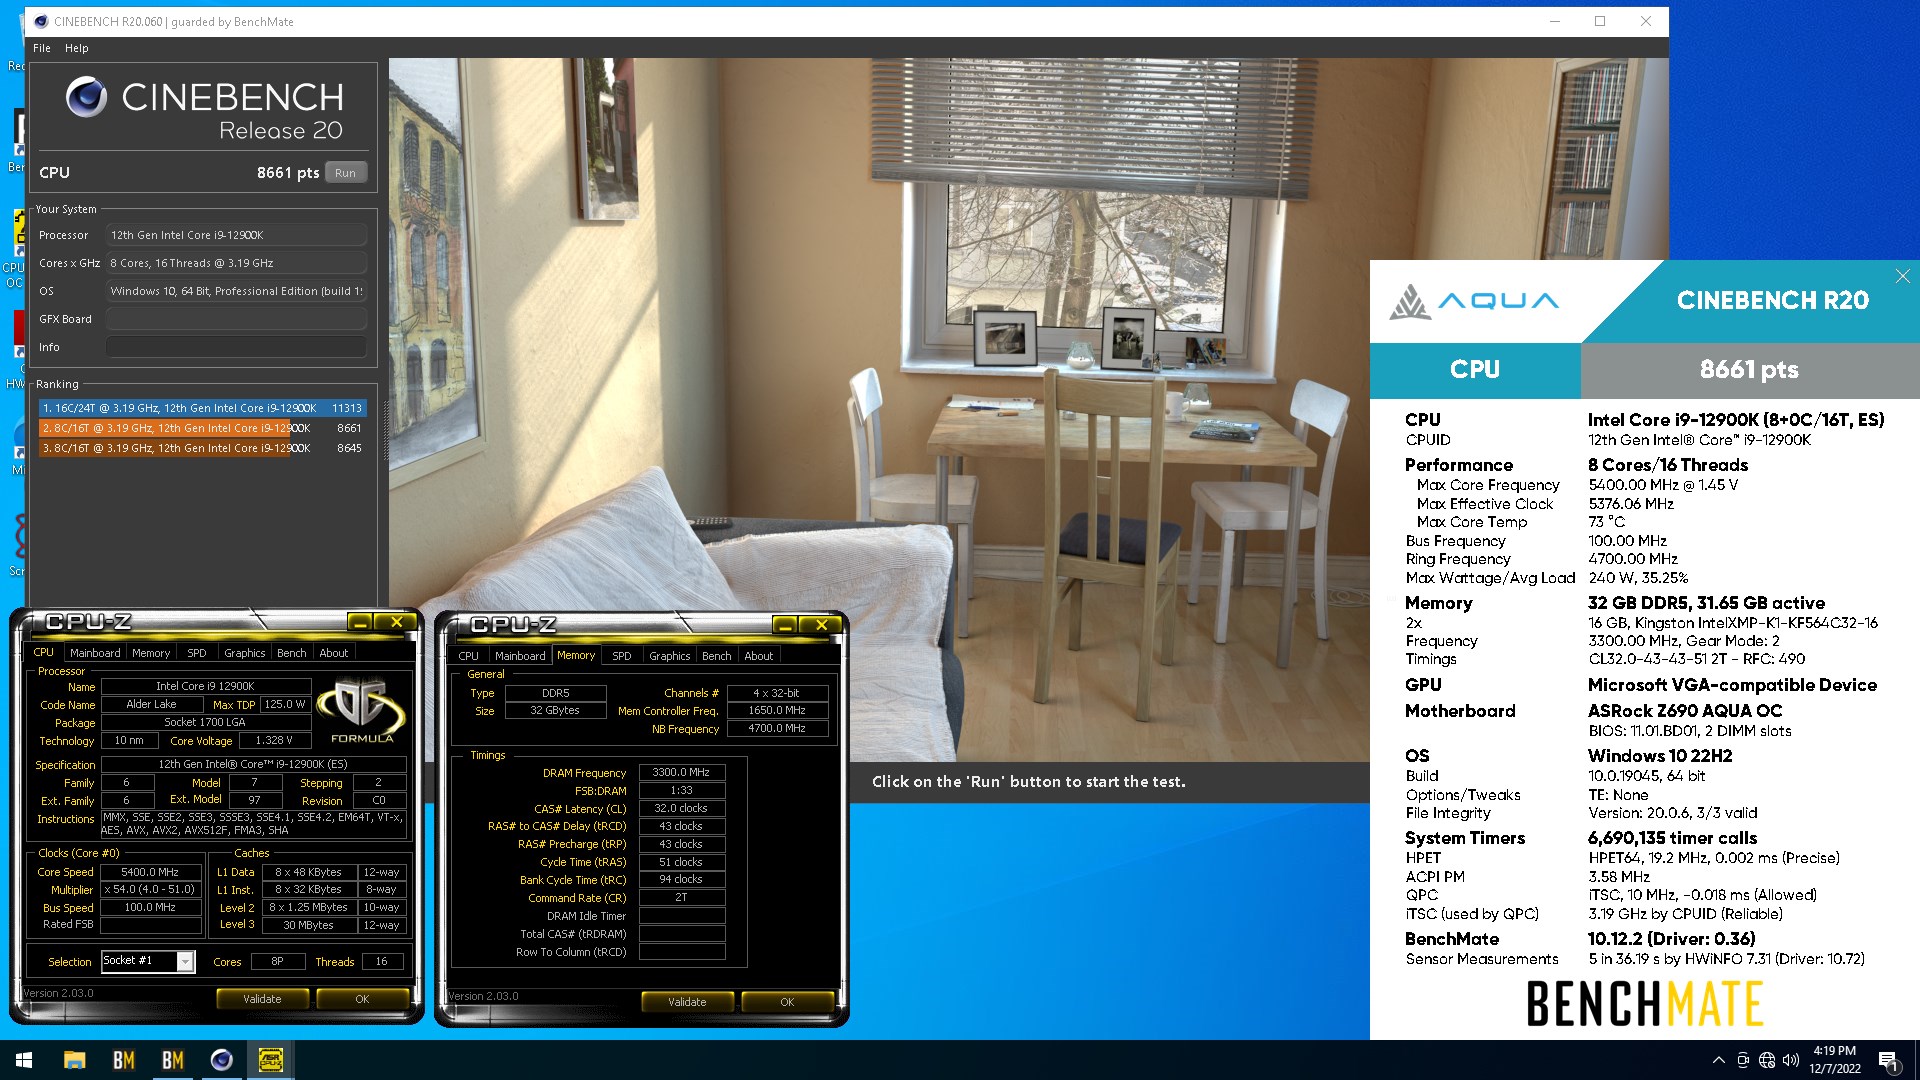Open Graphics tab in right CPU-Z window
1920x1080 pixels.
pyautogui.click(x=670, y=656)
